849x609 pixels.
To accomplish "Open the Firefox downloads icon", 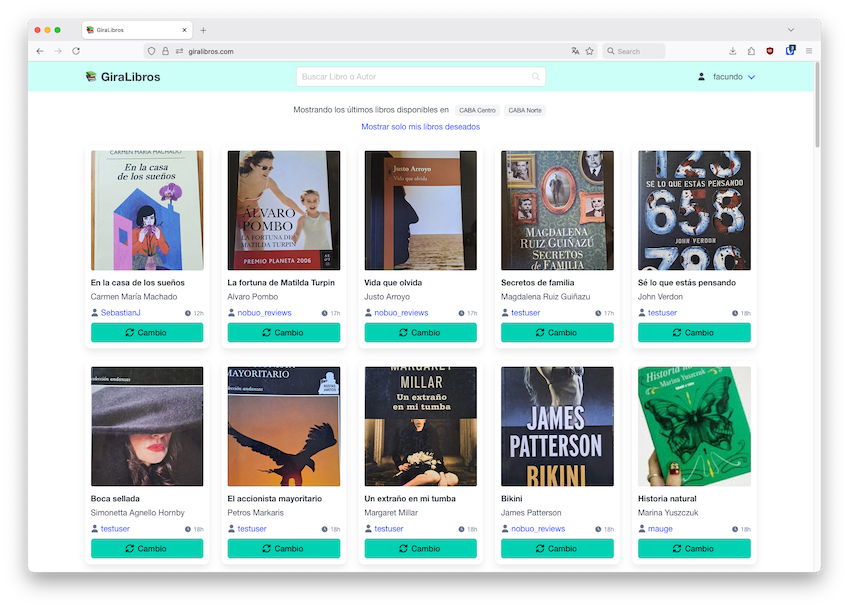I will pos(734,51).
